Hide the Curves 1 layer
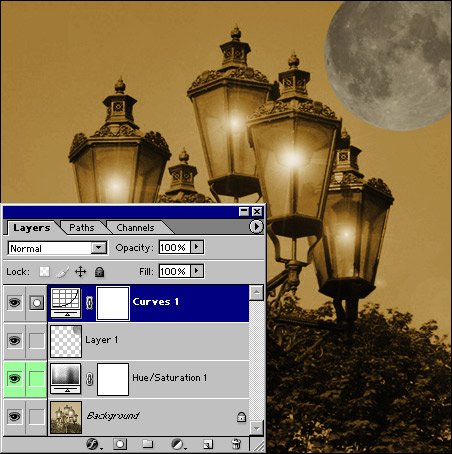 (x=14, y=303)
